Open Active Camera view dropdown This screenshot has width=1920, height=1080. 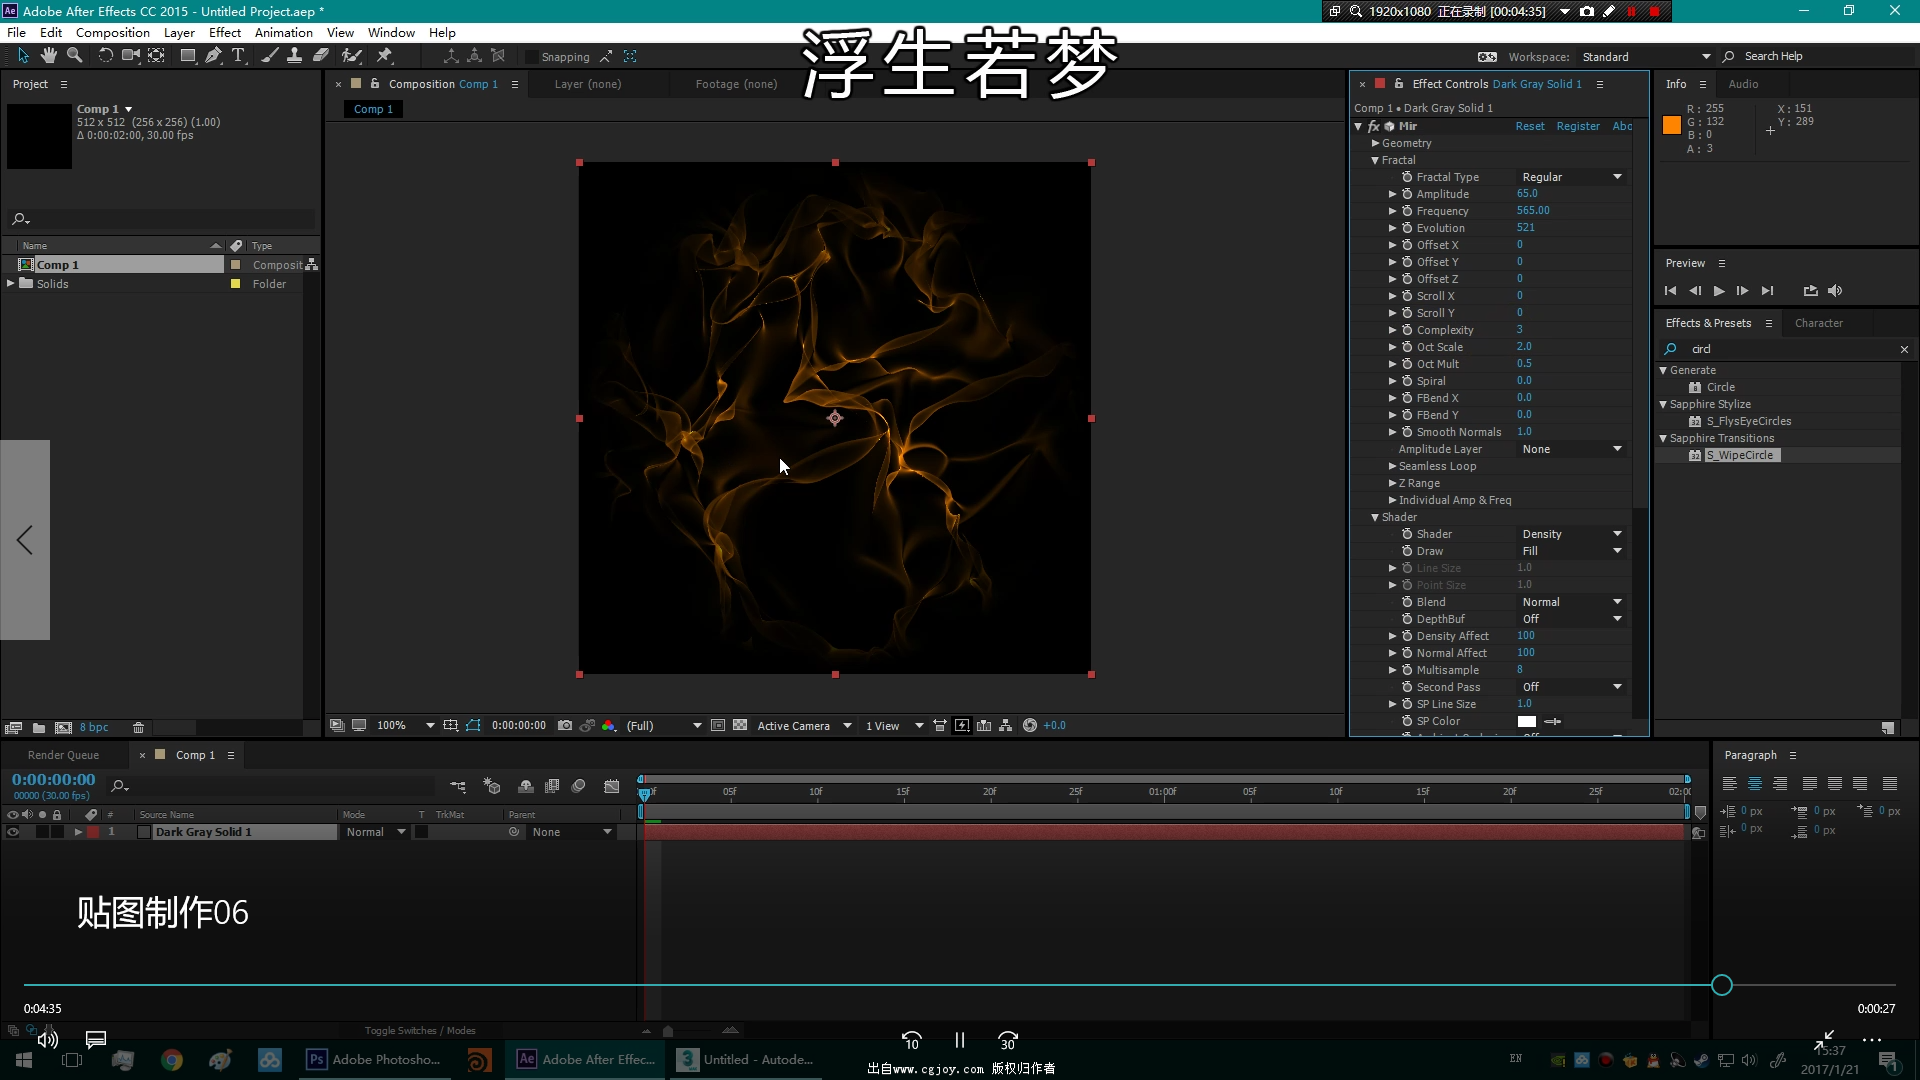pyautogui.click(x=804, y=726)
